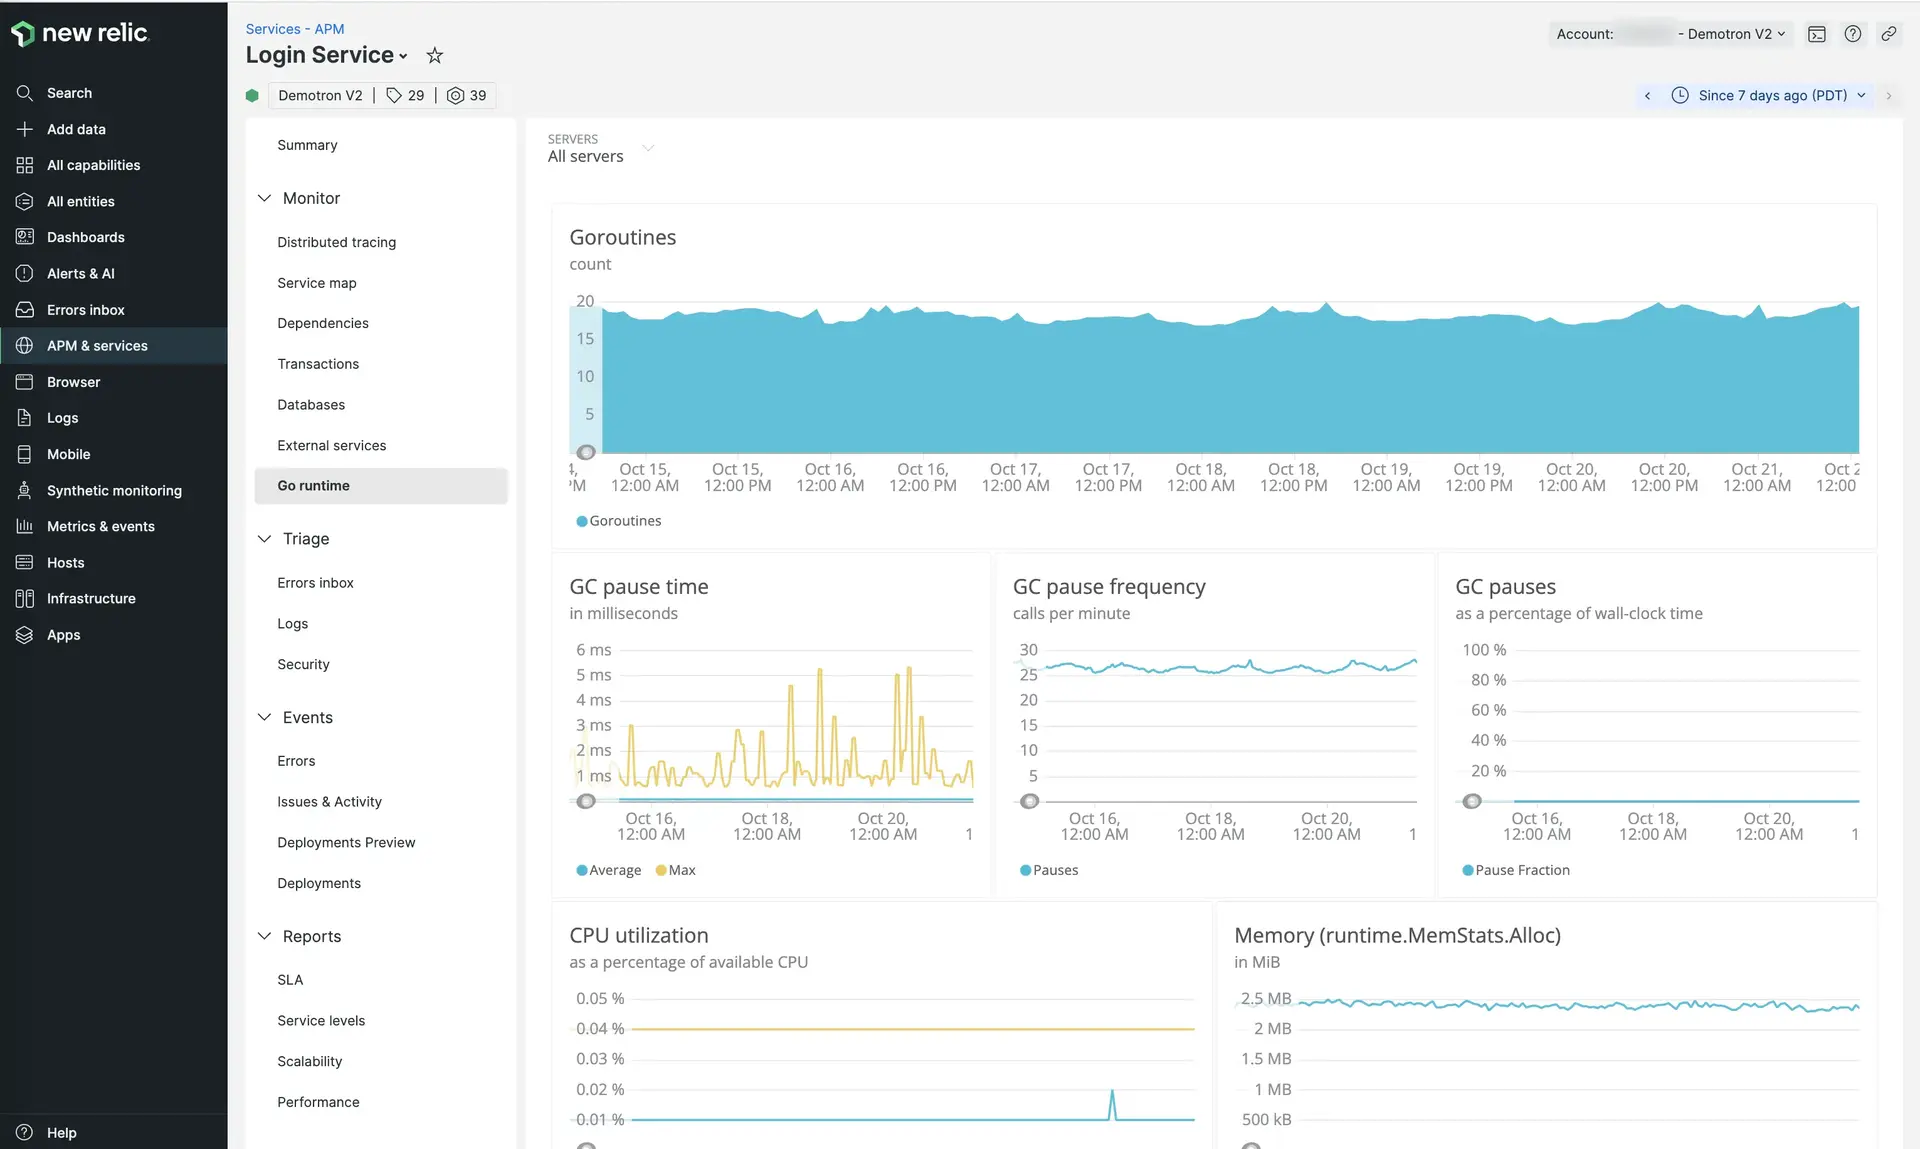Open Distributed tracing page
This screenshot has width=1920, height=1149.
click(x=336, y=243)
